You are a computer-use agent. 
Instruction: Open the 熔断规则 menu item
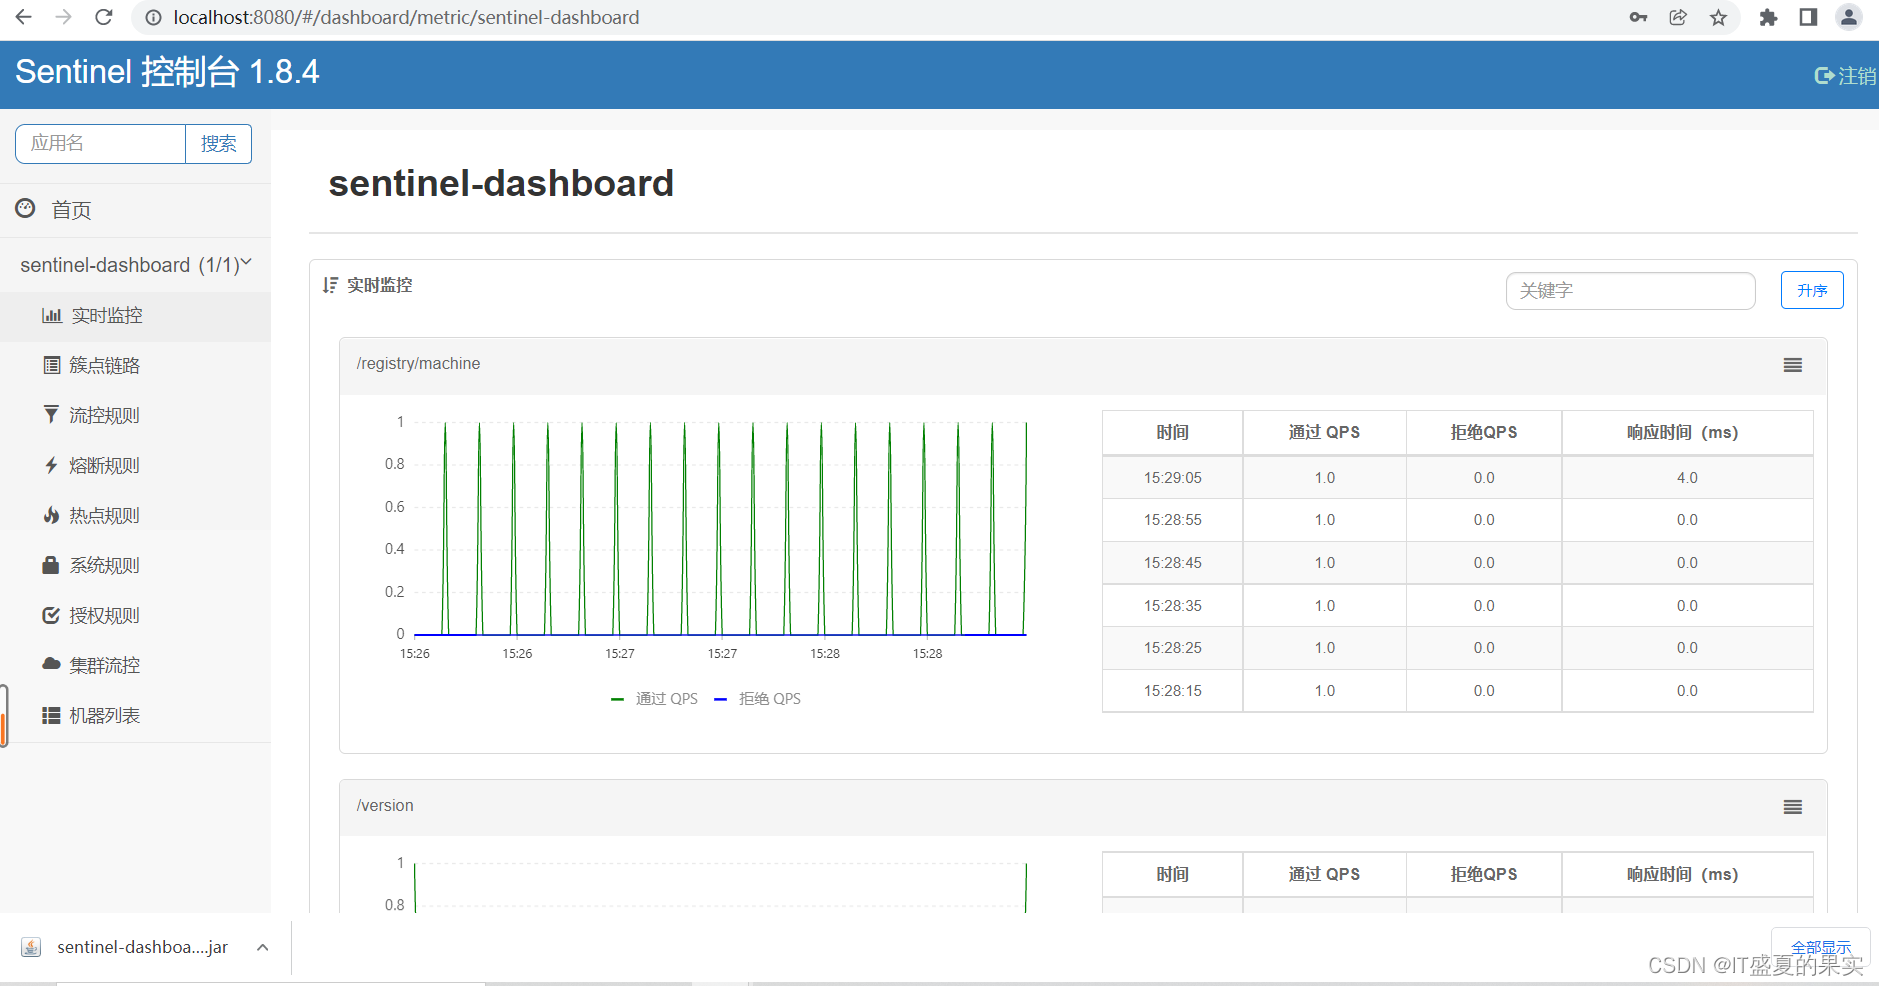135,466
